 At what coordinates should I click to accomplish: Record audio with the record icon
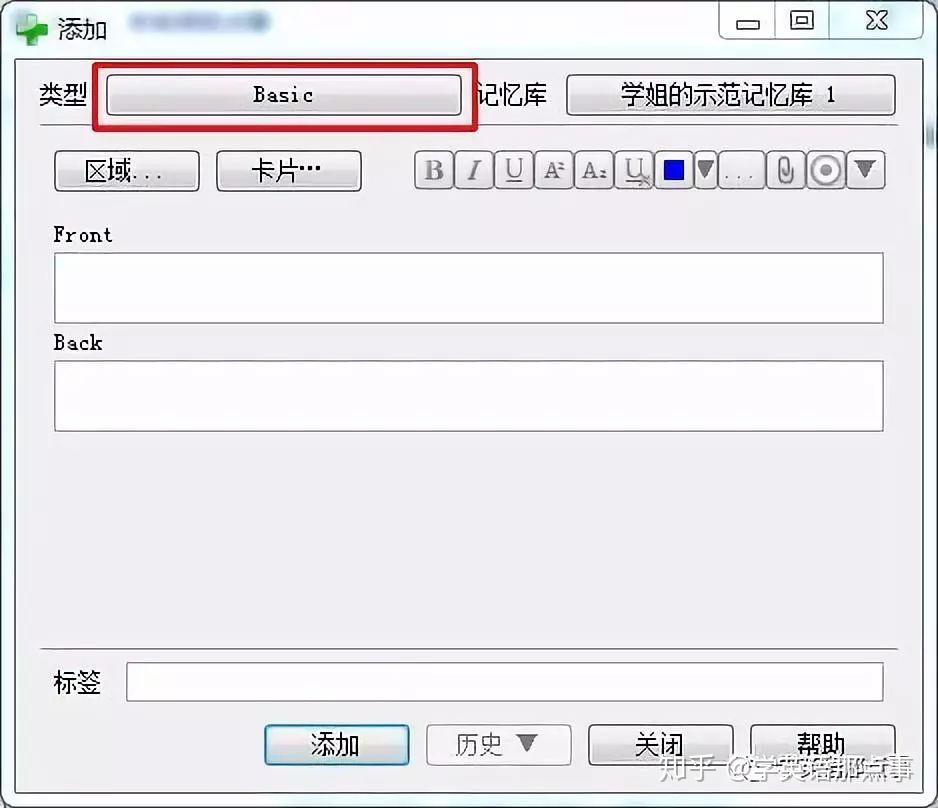point(826,170)
